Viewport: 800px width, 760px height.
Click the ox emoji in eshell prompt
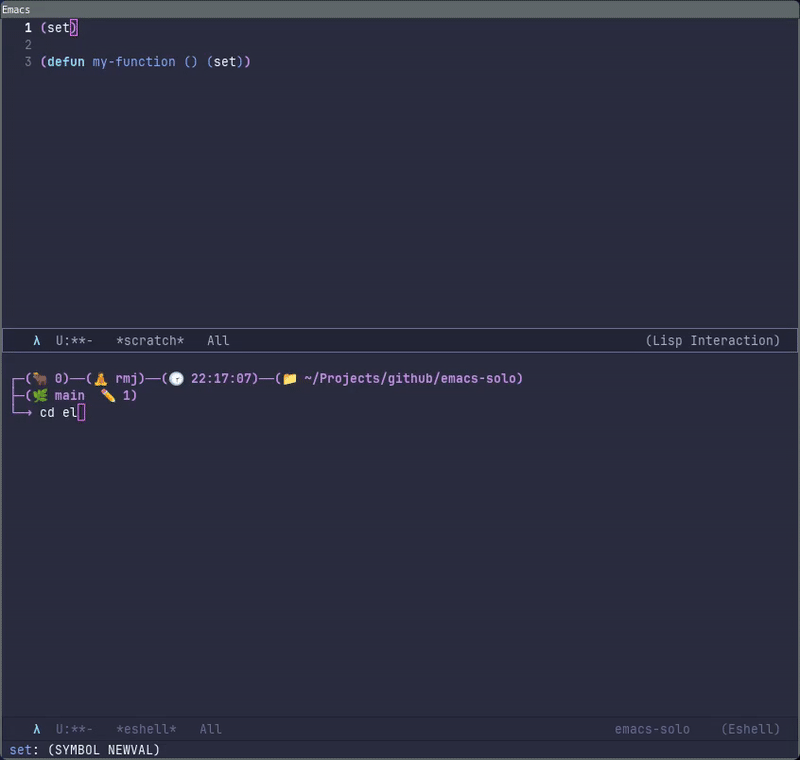[x=40, y=378]
